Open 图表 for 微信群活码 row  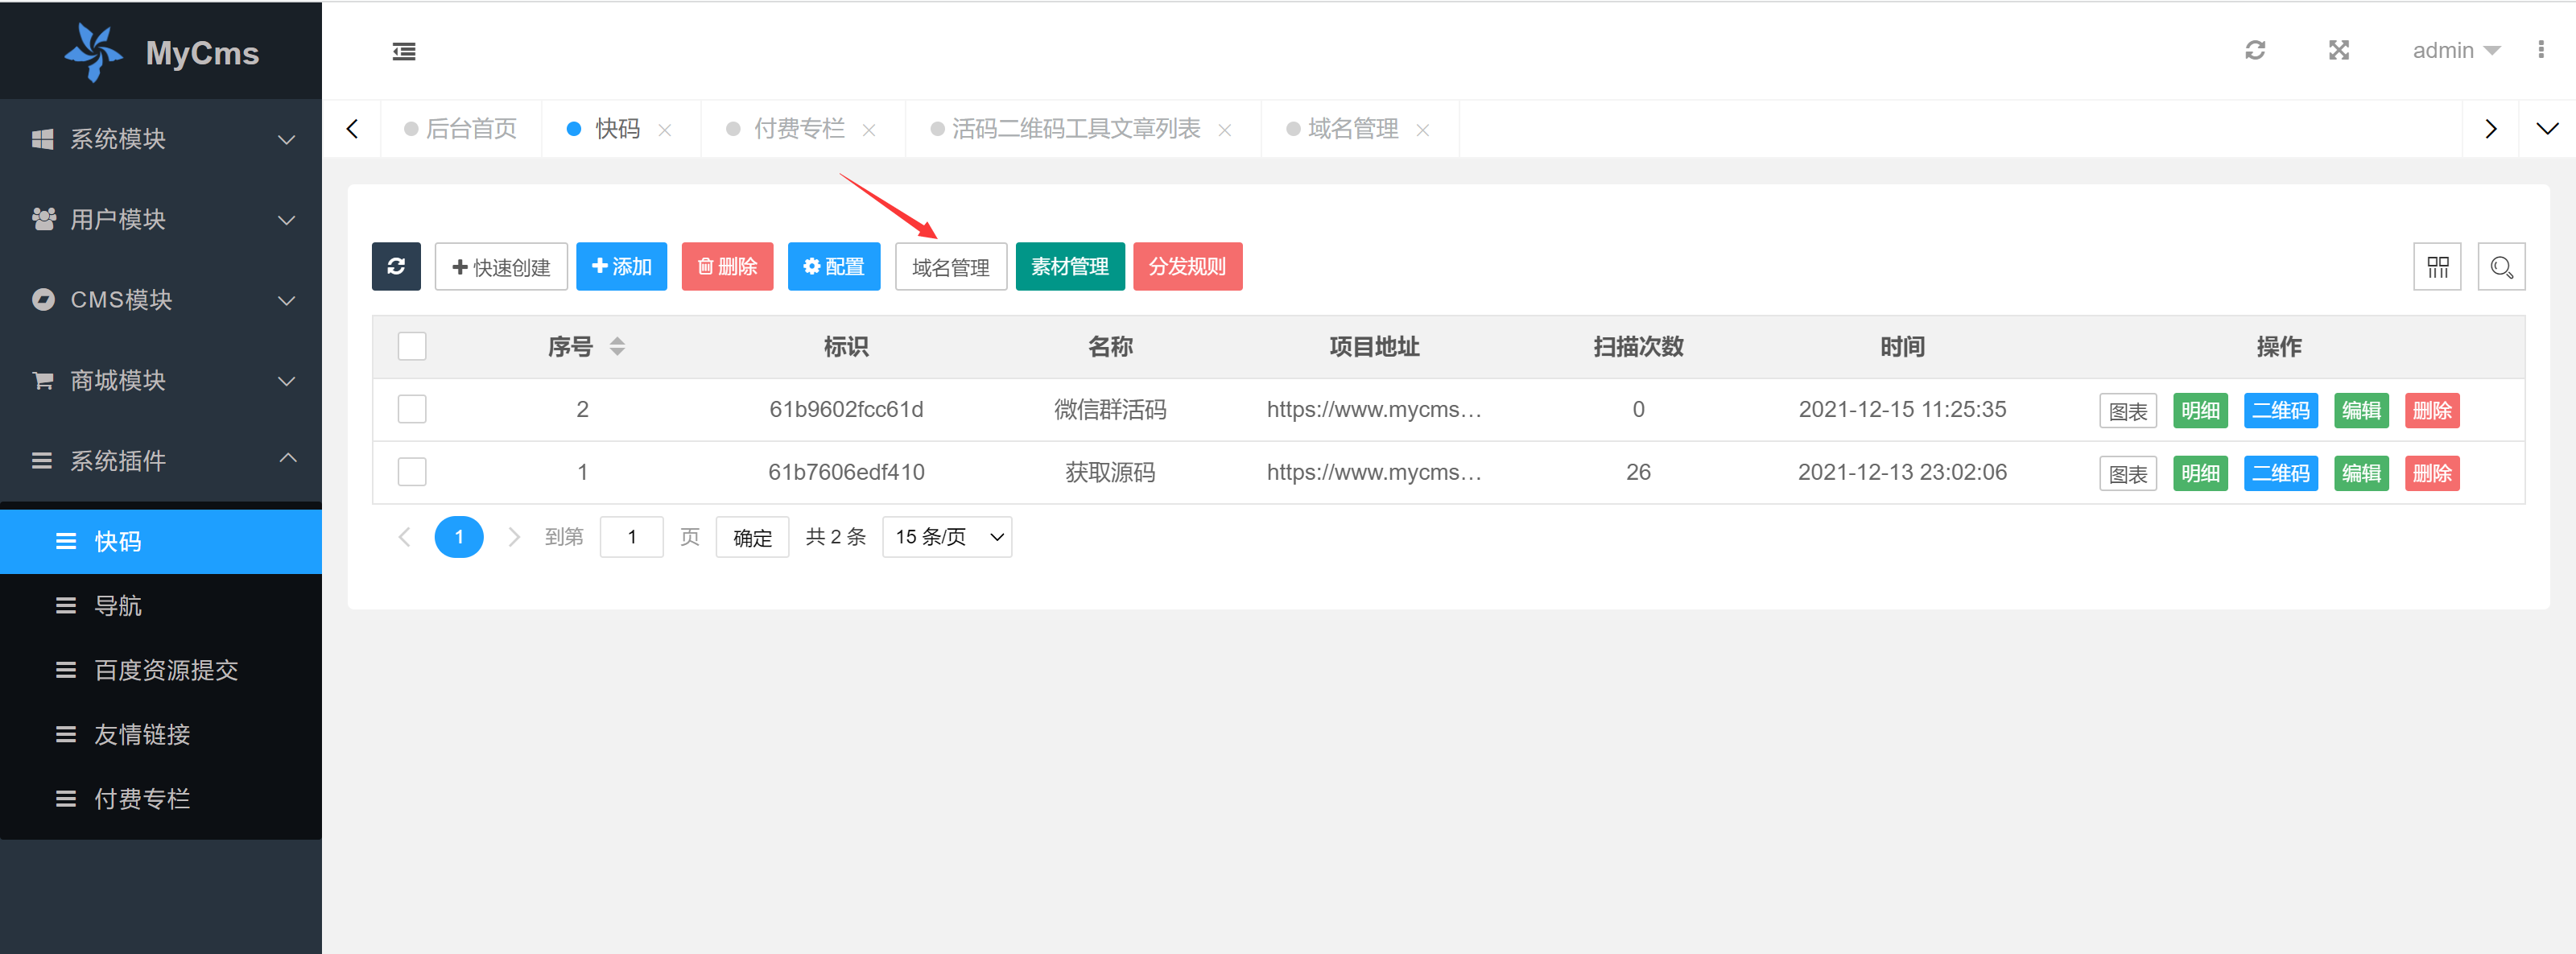[x=2128, y=410]
